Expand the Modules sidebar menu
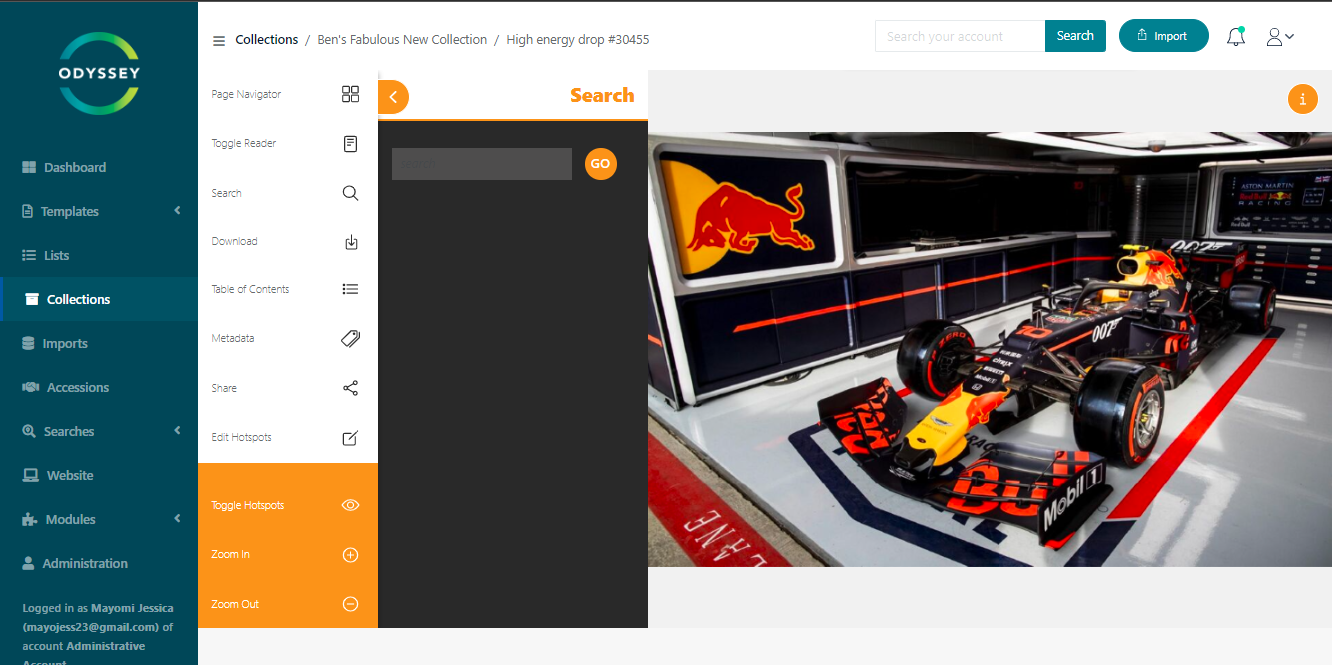 tap(99, 519)
